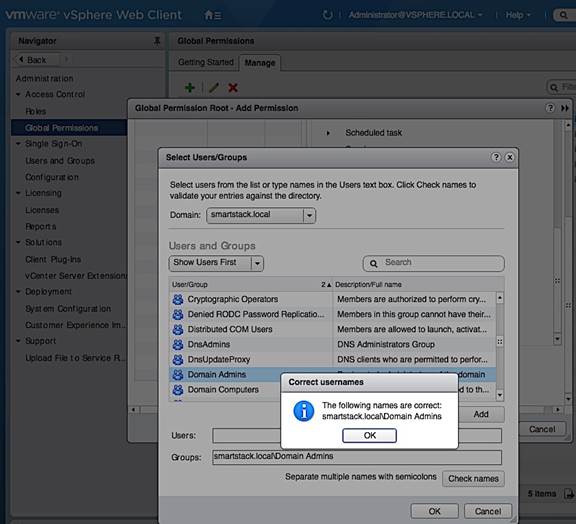The height and width of the screenshot is (524, 576).
Task: Click the Users text field
Action: click(x=357, y=435)
